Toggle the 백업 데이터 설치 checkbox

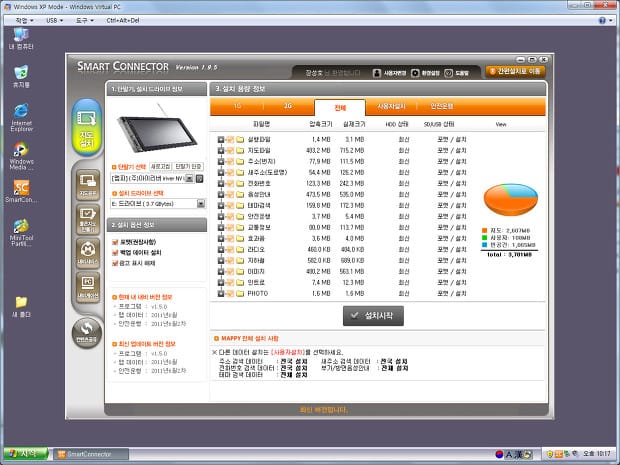pyautogui.click(x=114, y=251)
